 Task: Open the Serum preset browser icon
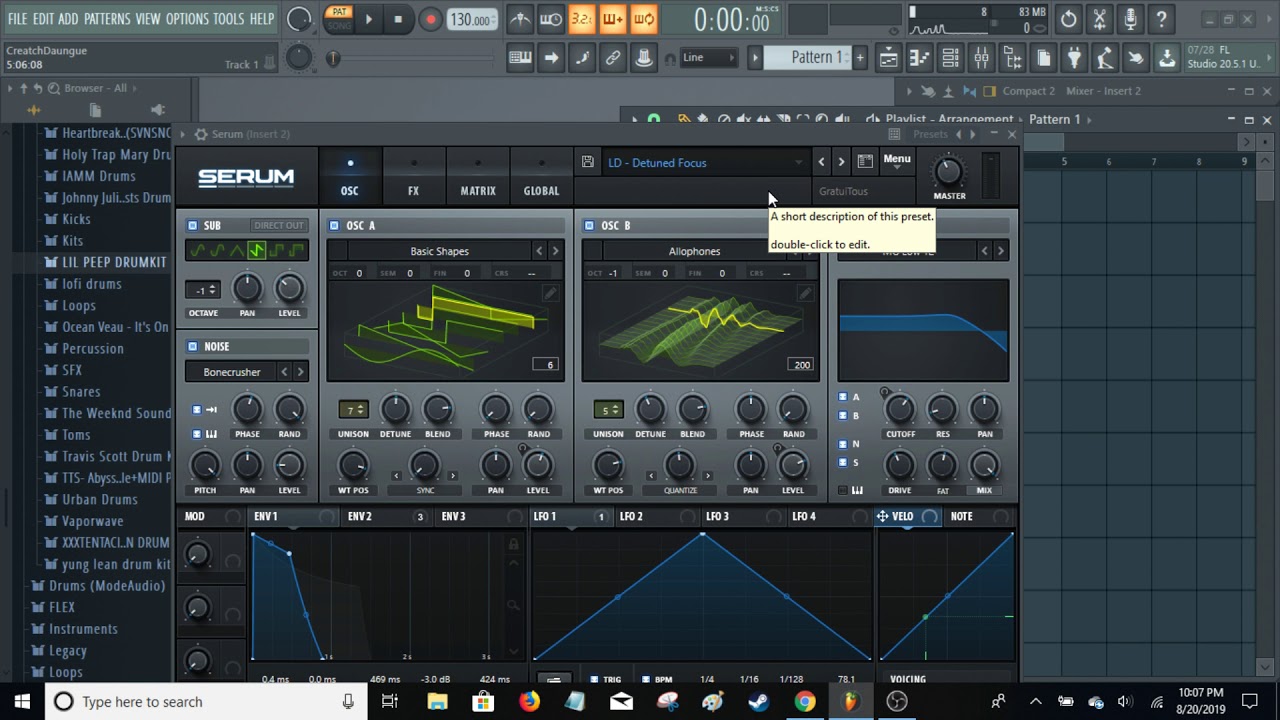(865, 161)
